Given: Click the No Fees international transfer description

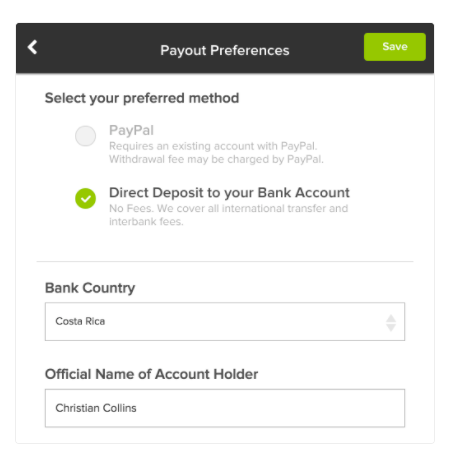Looking at the screenshot, I should tap(229, 215).
